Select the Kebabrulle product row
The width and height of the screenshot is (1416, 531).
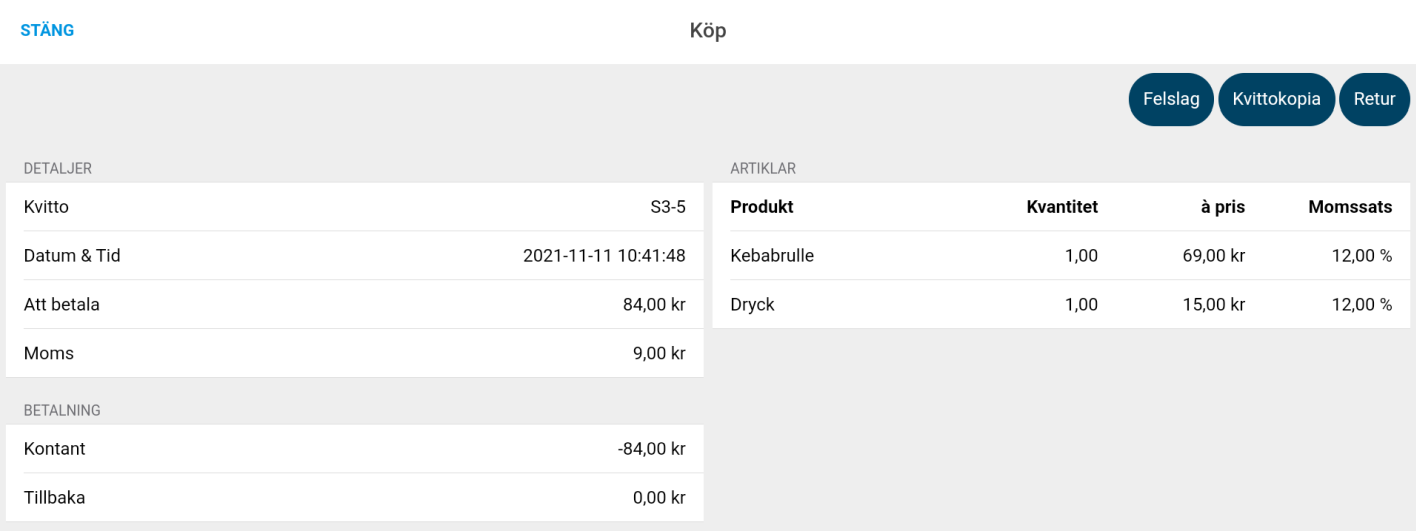point(1061,256)
